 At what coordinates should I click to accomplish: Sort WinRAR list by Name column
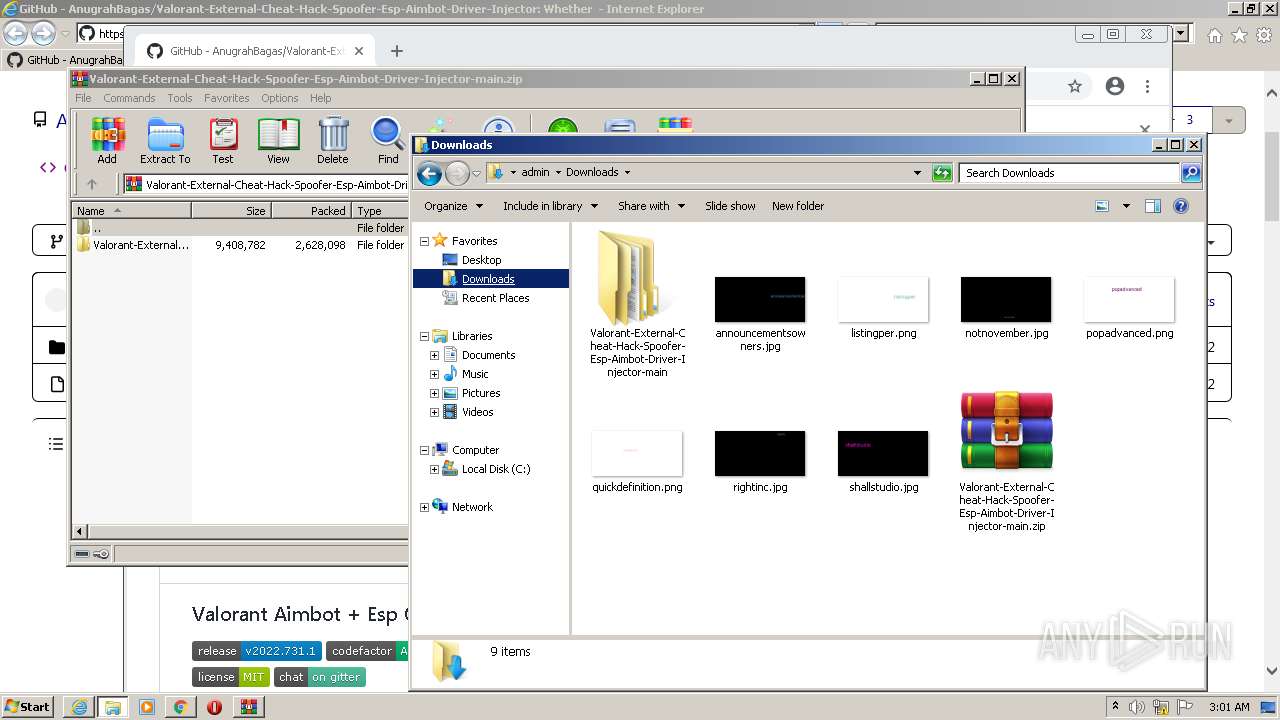pos(131,211)
